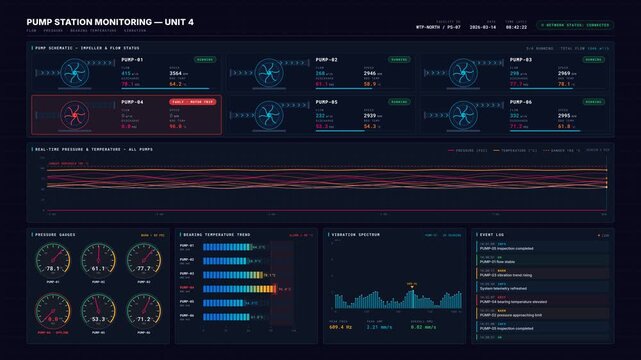641x360 pixels.
Task: Click the peak amplitude value 2.21 mm/s
Action: click(x=379, y=327)
